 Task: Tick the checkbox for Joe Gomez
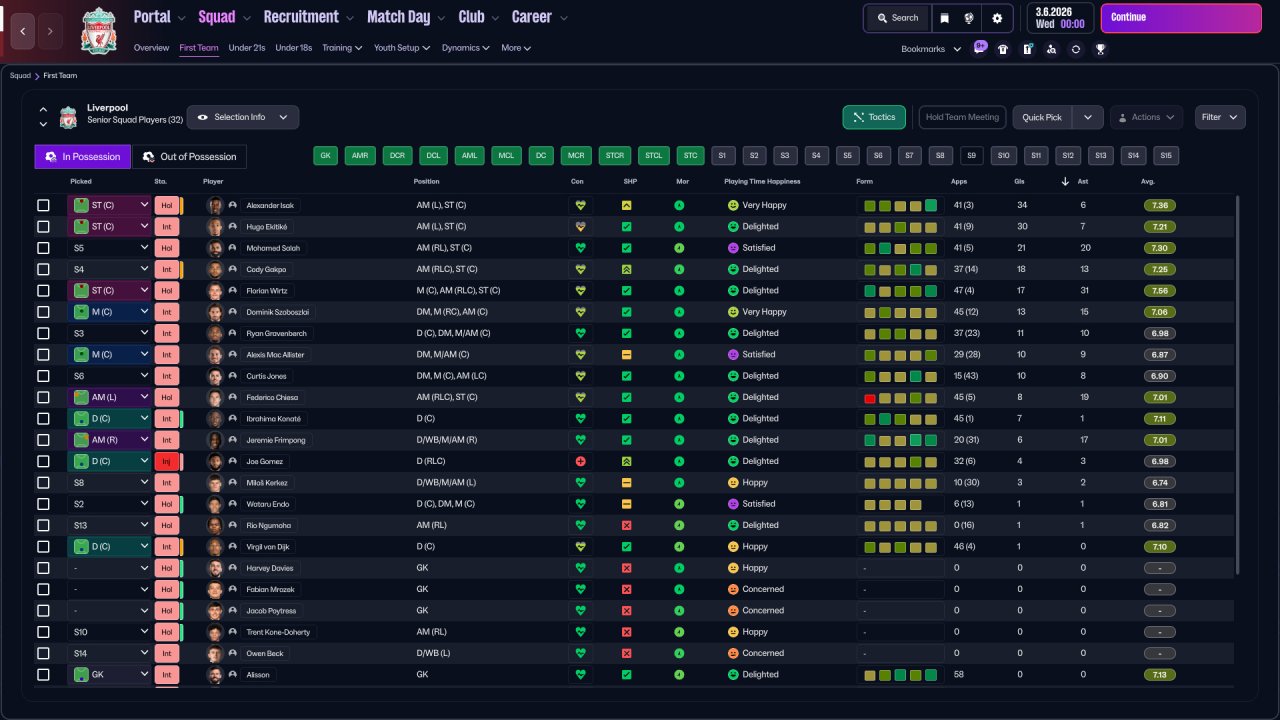43,461
